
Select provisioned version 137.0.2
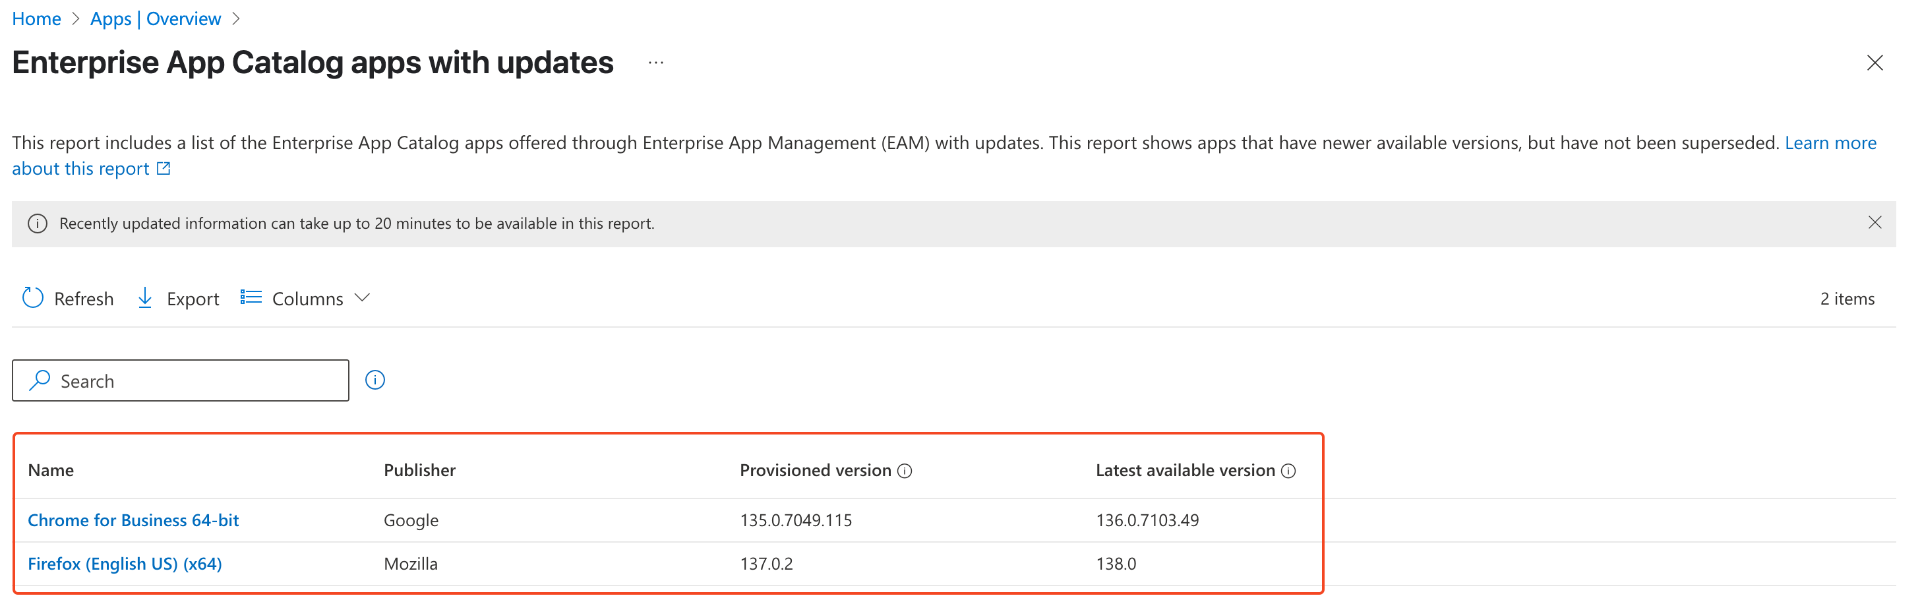[767, 564]
